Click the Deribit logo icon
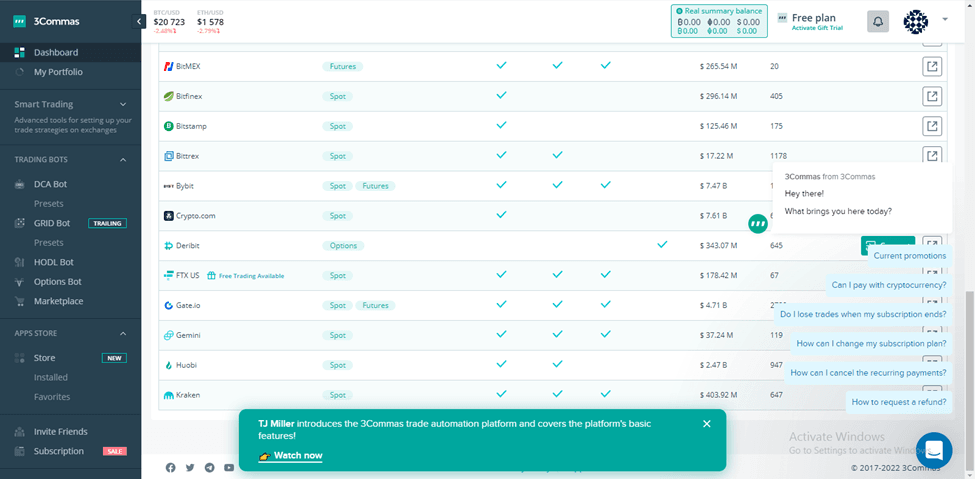975x479 pixels. pyautogui.click(x=168, y=246)
